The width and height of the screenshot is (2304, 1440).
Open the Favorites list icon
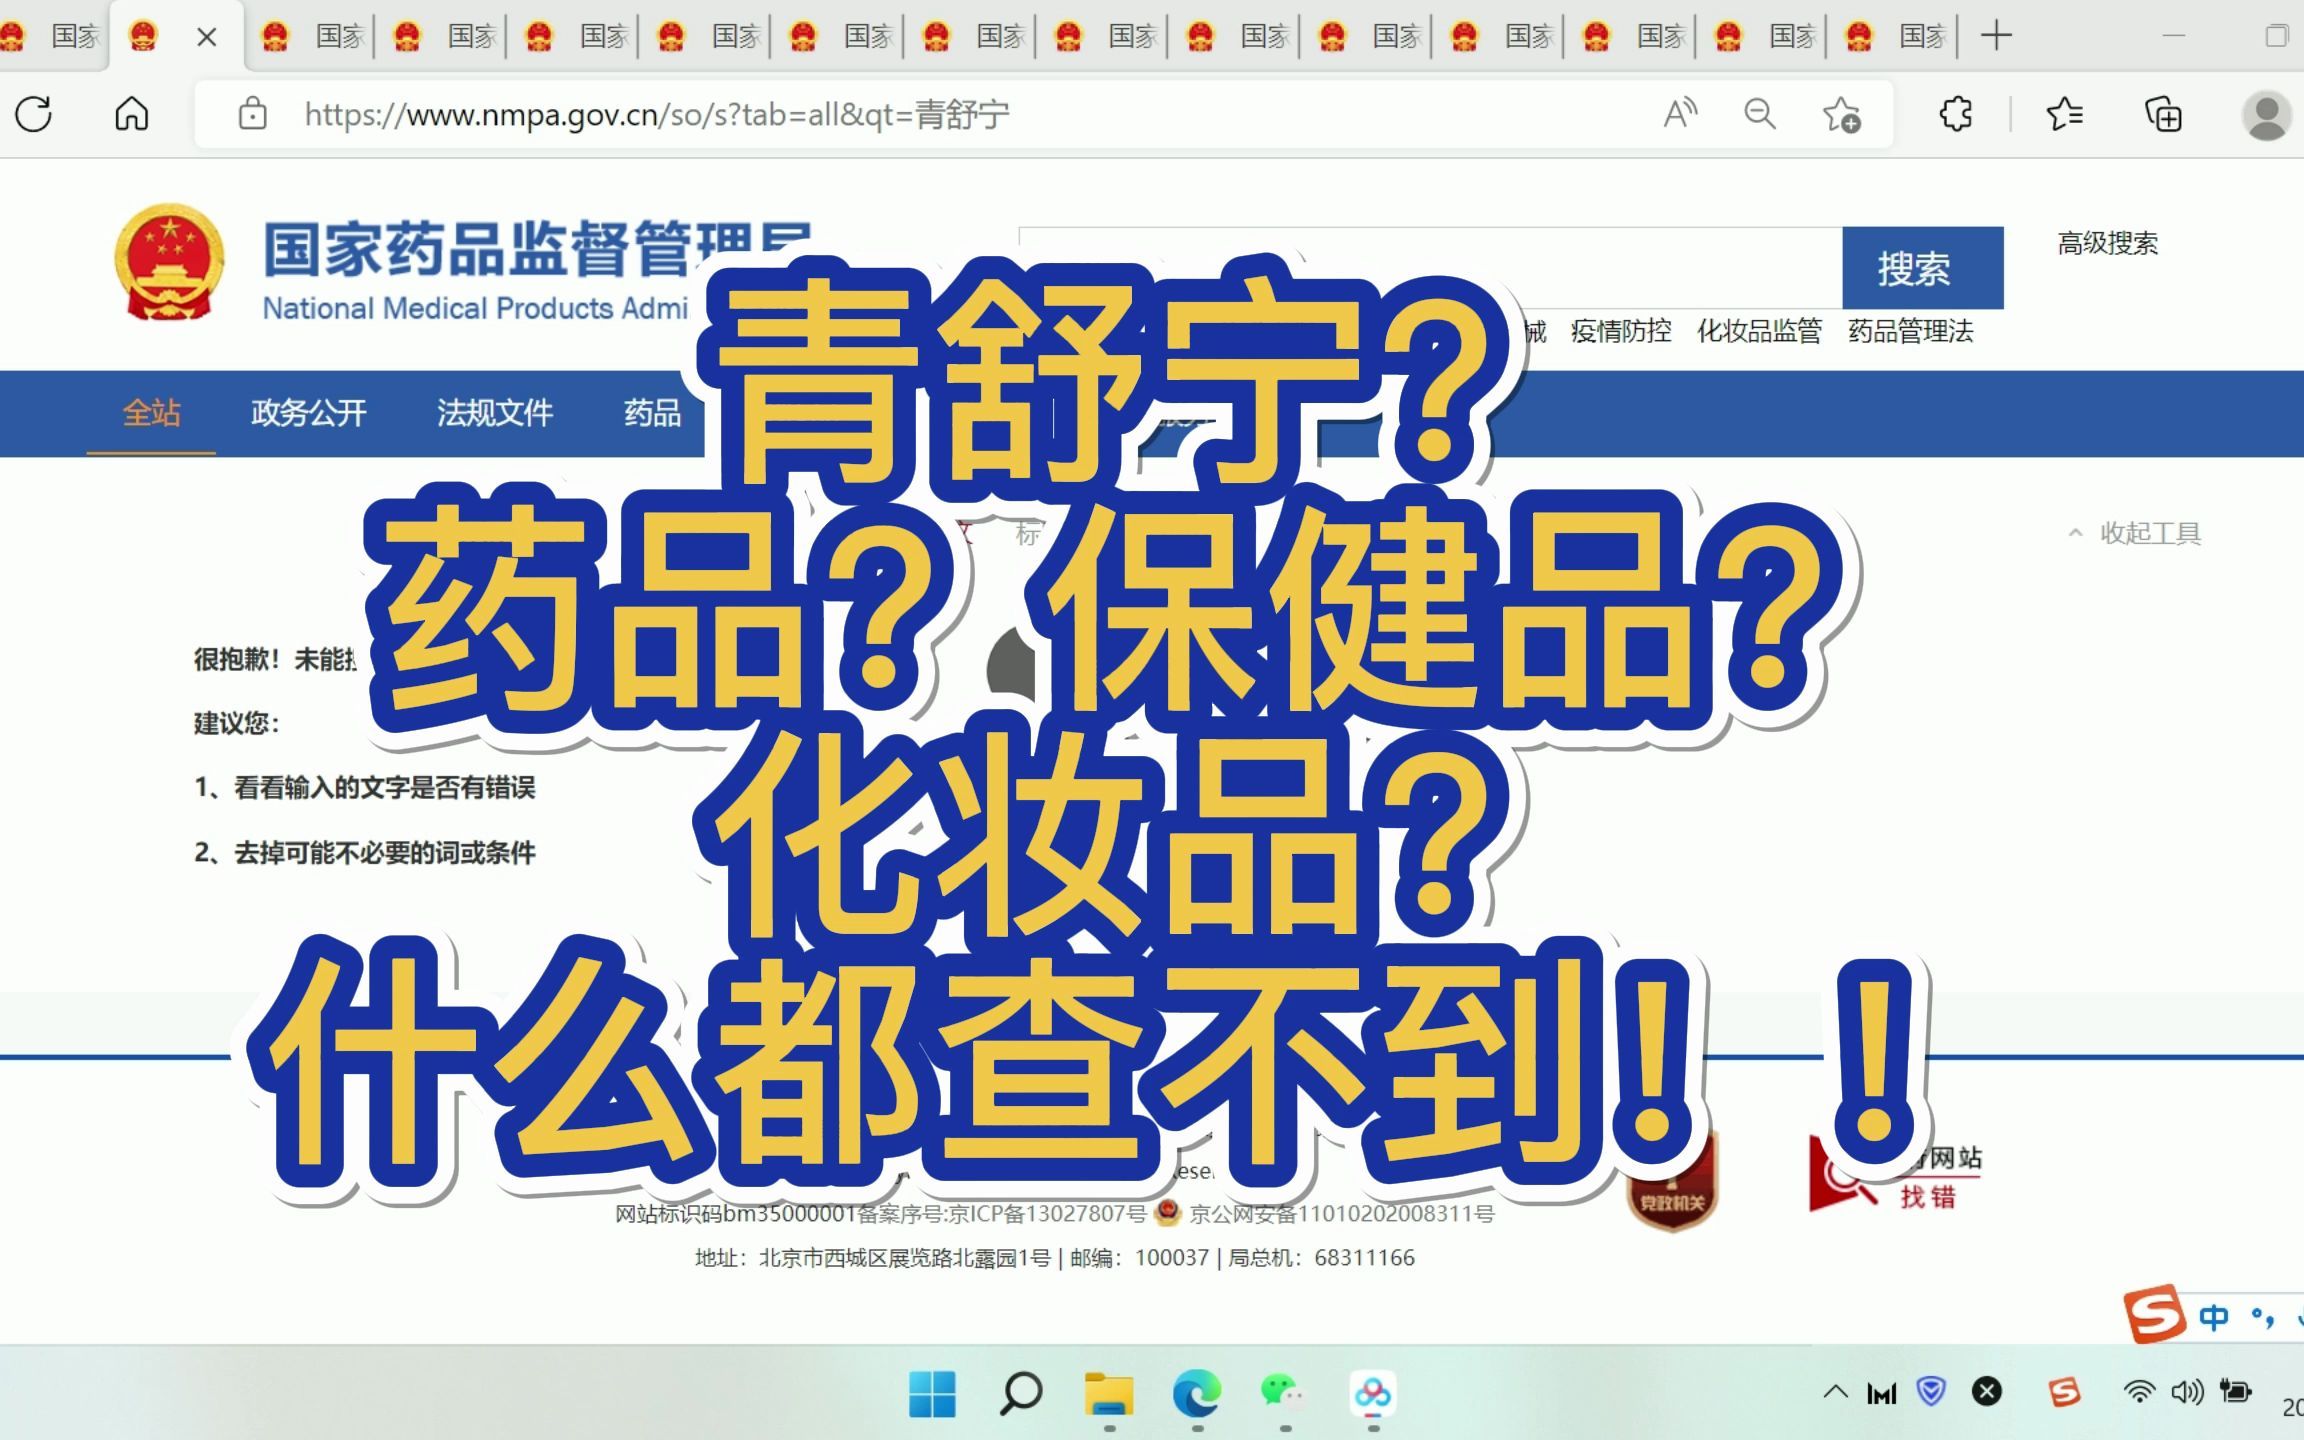tap(2064, 114)
